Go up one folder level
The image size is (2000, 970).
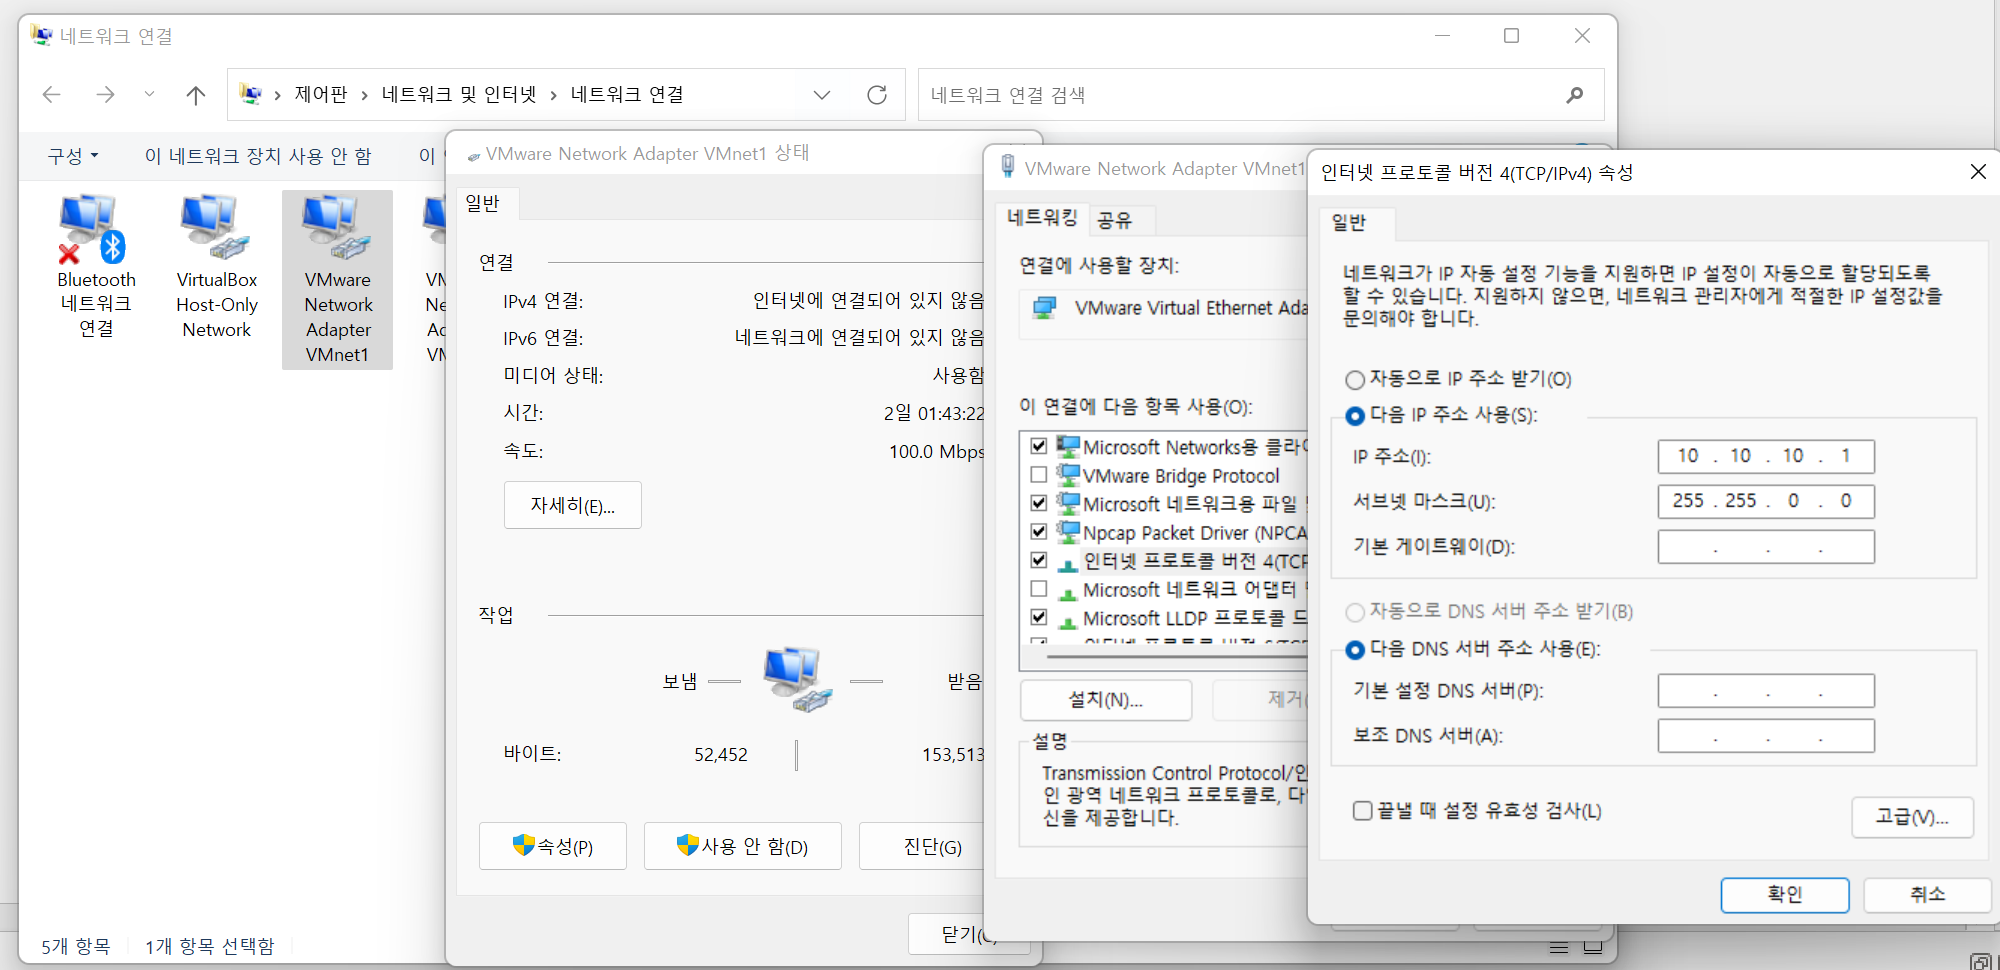pos(196,95)
